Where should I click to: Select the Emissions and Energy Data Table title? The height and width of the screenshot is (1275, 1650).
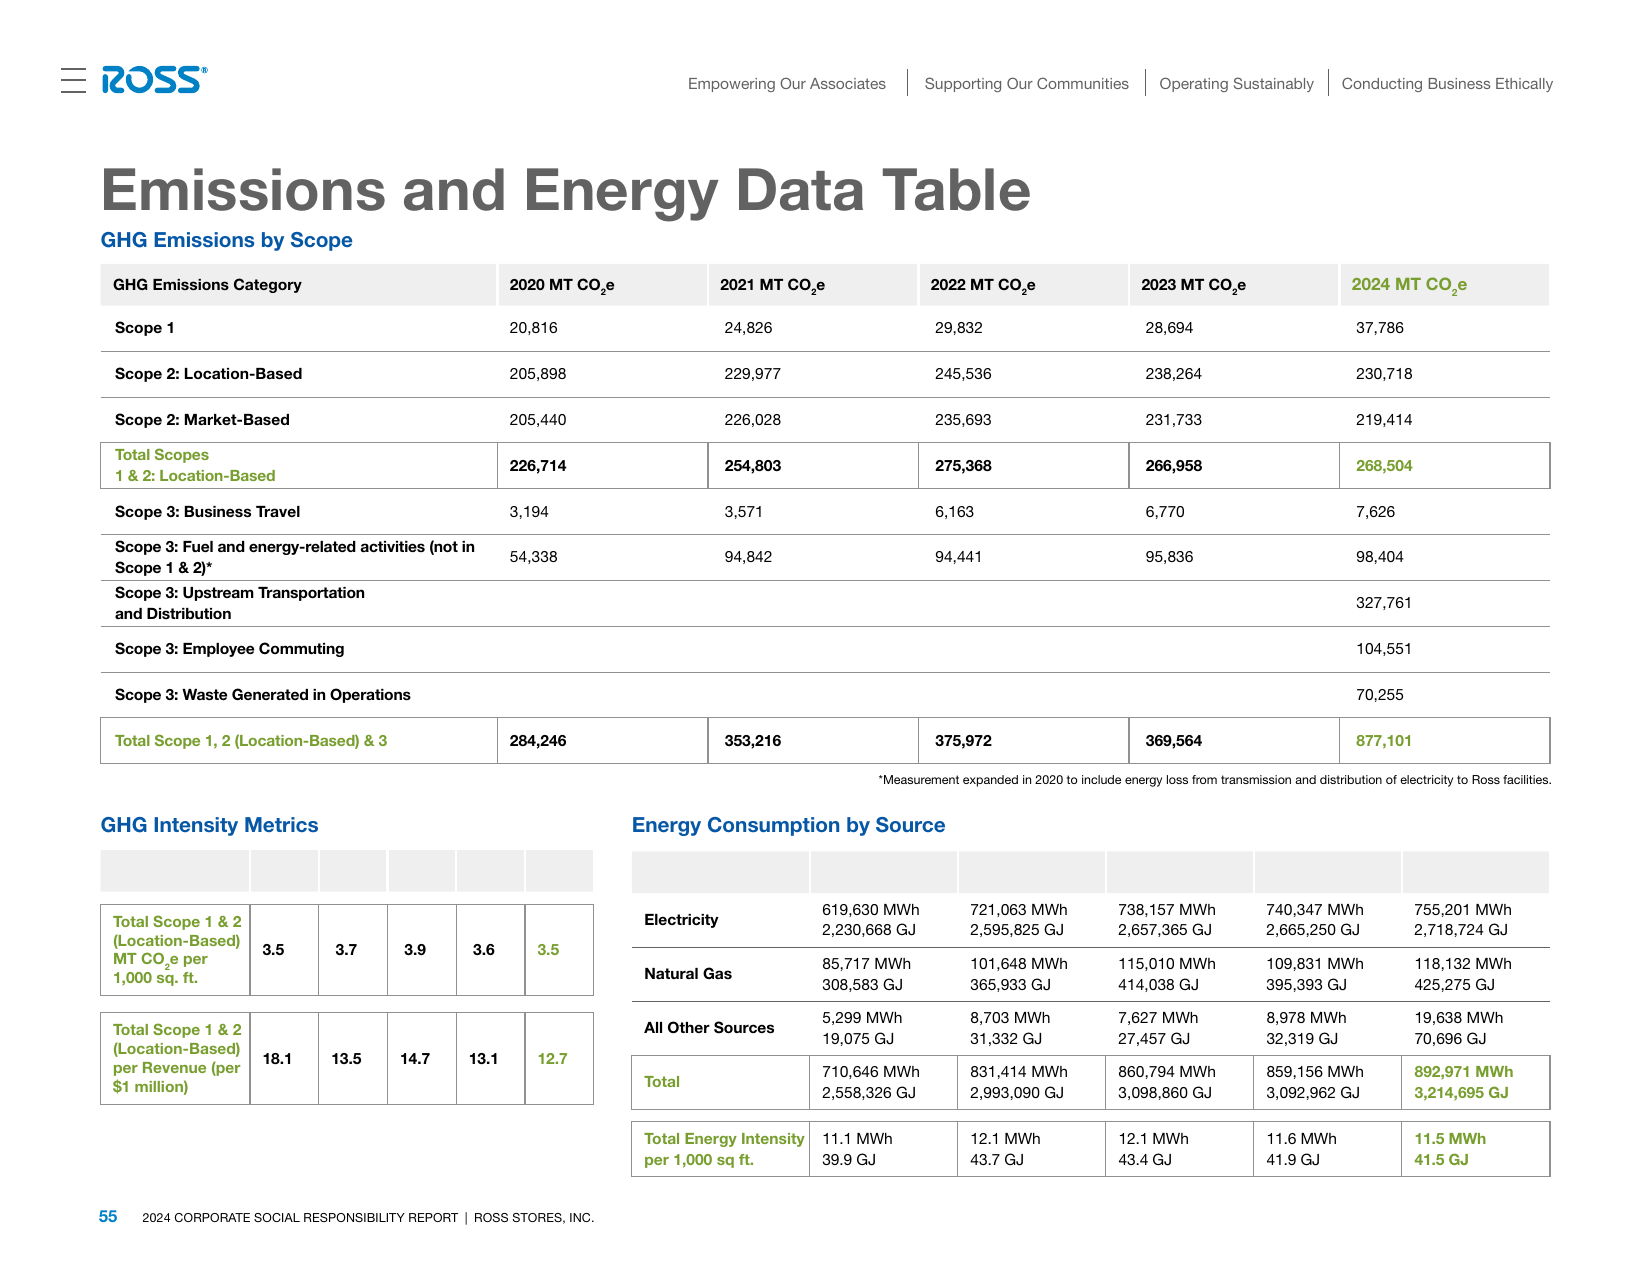(566, 190)
